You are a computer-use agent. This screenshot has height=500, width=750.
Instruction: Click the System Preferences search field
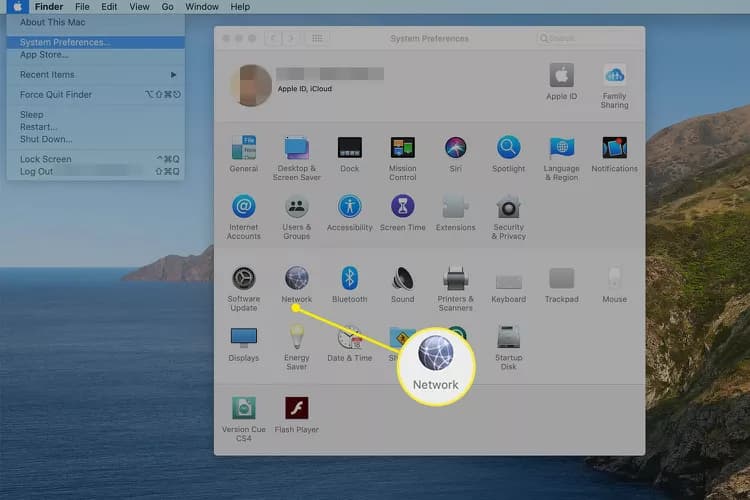point(586,38)
